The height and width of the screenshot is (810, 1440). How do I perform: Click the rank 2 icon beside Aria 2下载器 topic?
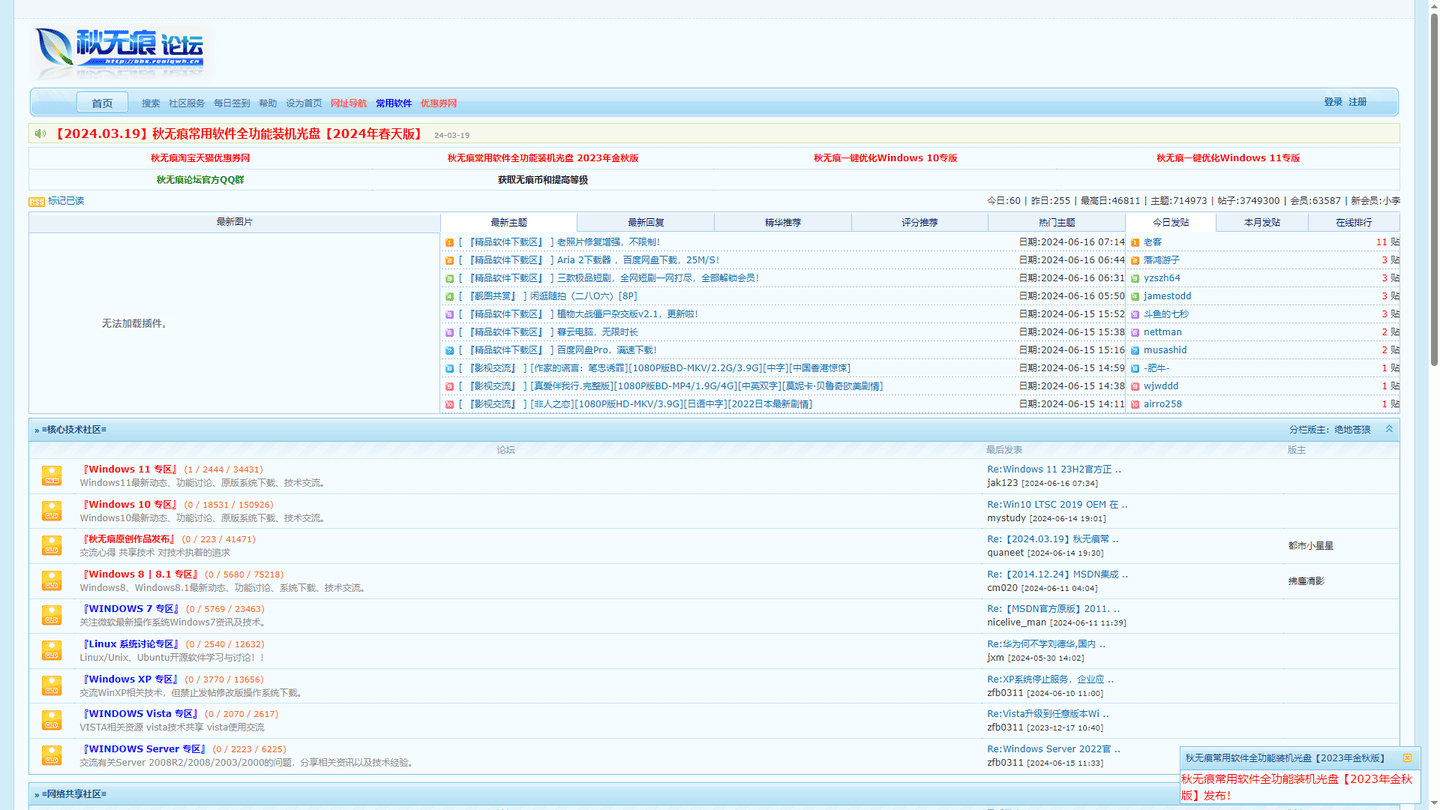point(450,261)
